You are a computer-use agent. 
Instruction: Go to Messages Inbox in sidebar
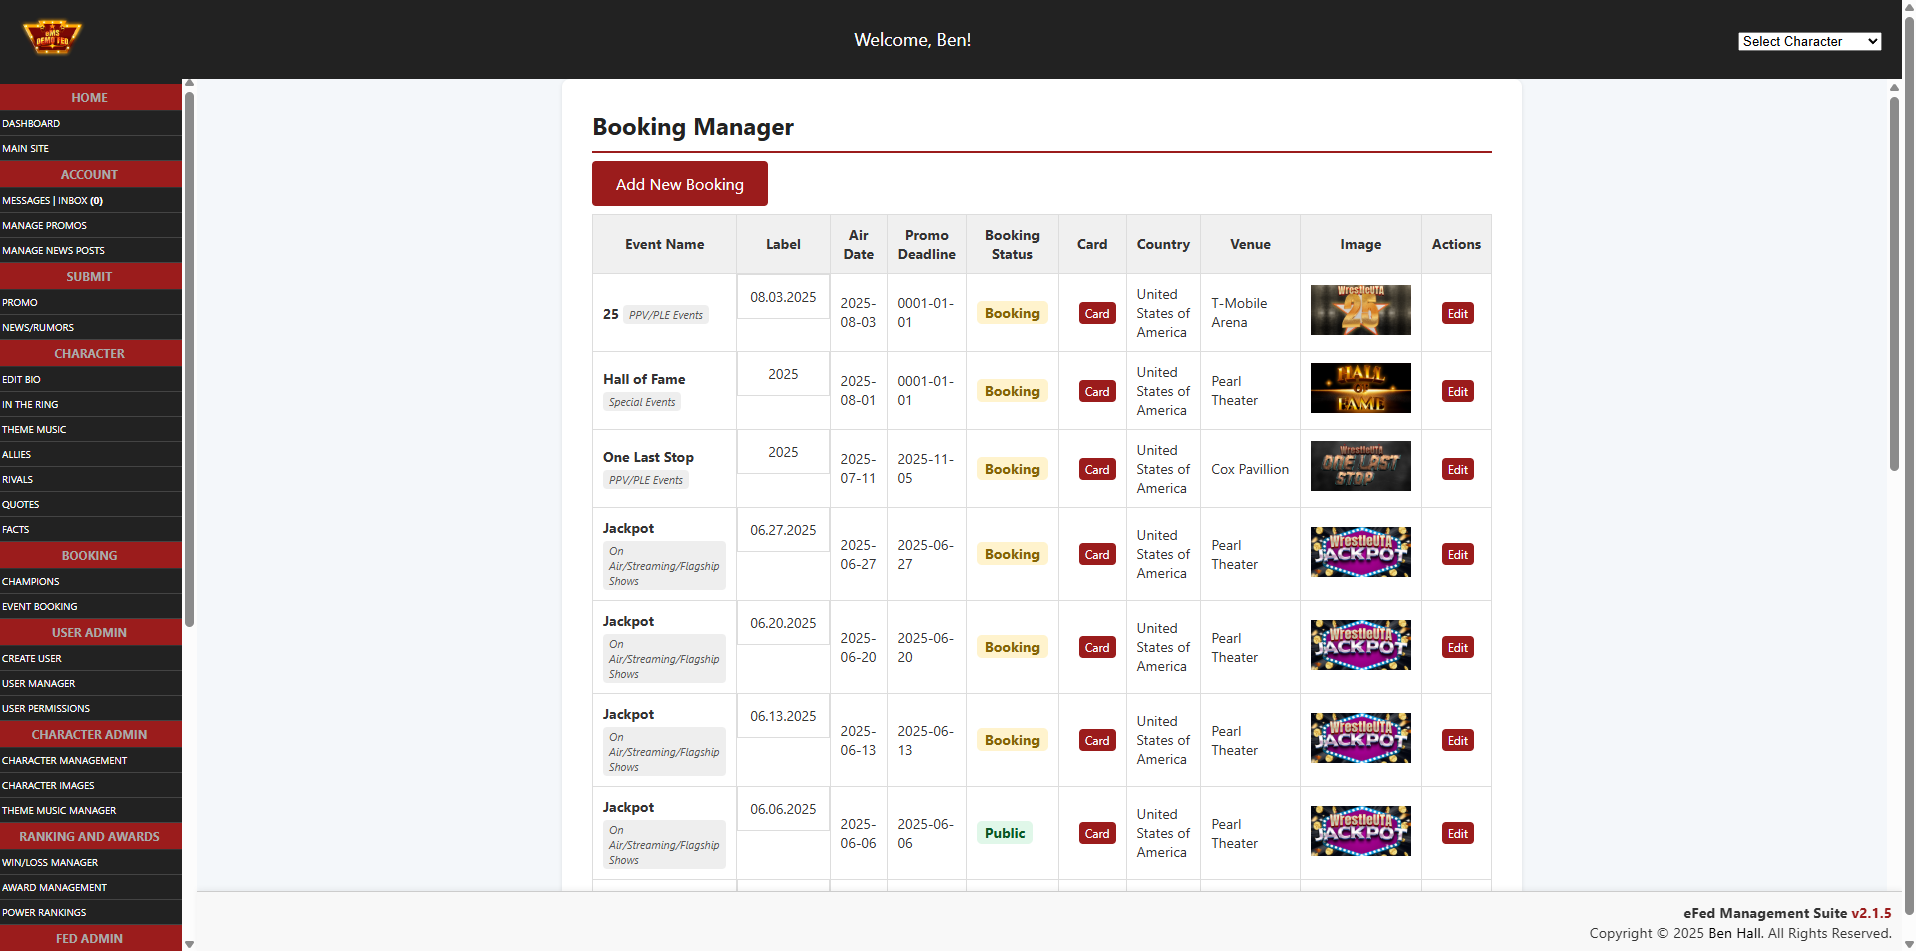click(x=52, y=201)
